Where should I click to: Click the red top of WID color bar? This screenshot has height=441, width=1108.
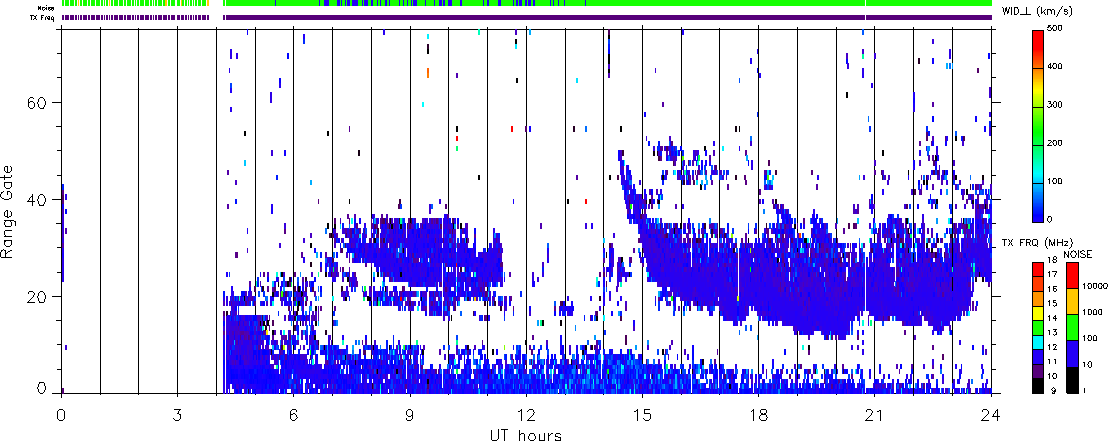tap(1039, 49)
